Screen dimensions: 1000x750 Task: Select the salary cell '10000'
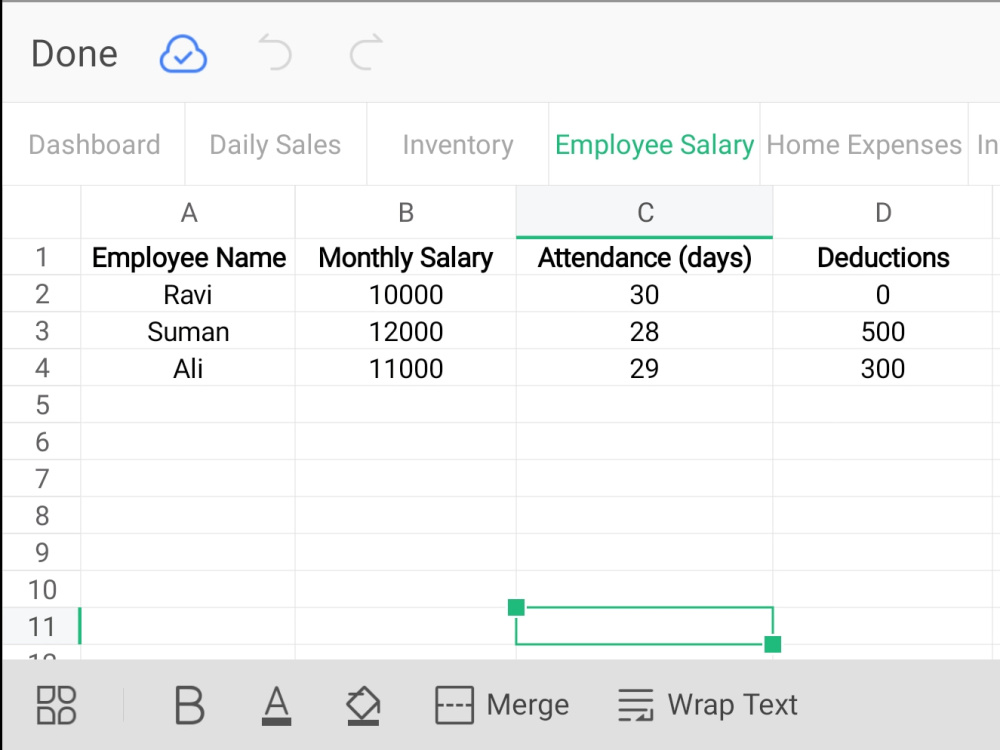406,294
